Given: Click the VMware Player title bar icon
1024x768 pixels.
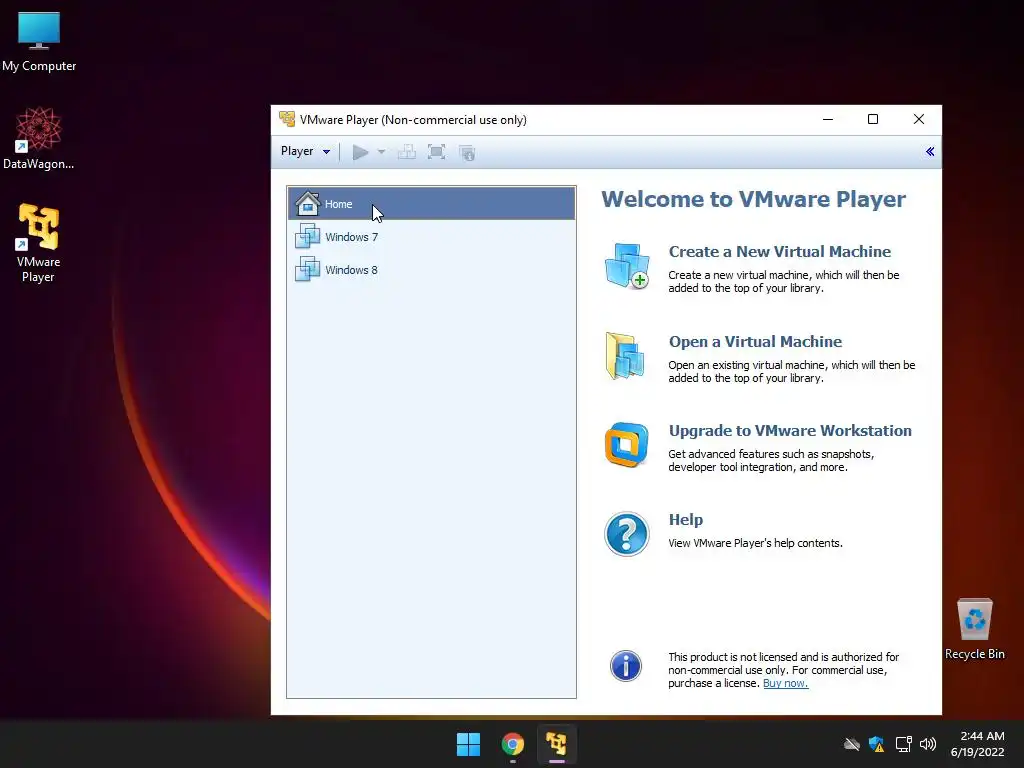Looking at the screenshot, I should point(287,119).
